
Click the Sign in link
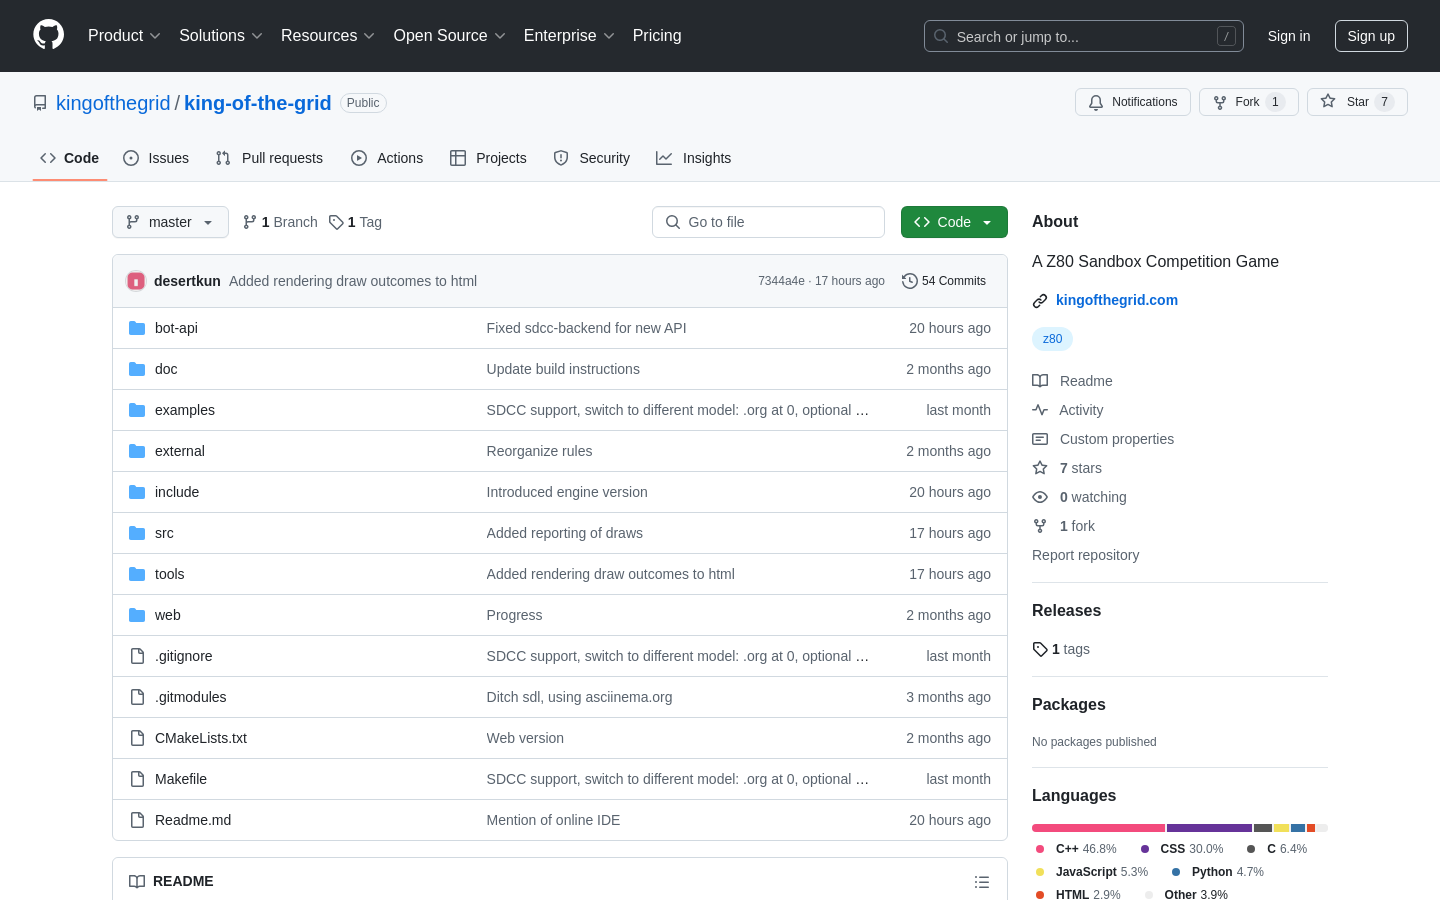point(1289,36)
